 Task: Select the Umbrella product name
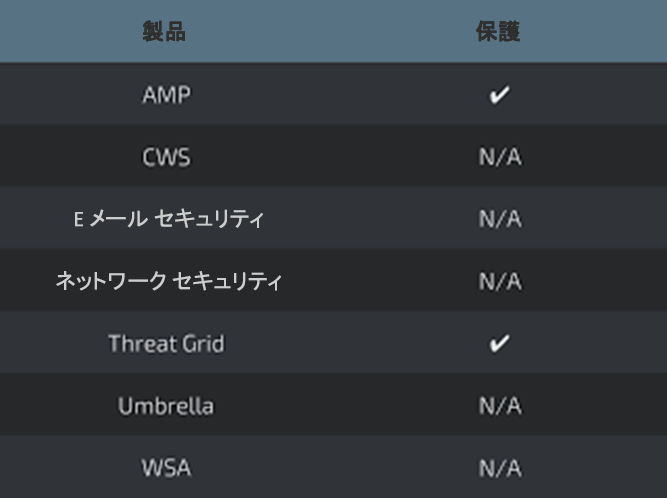point(166,406)
